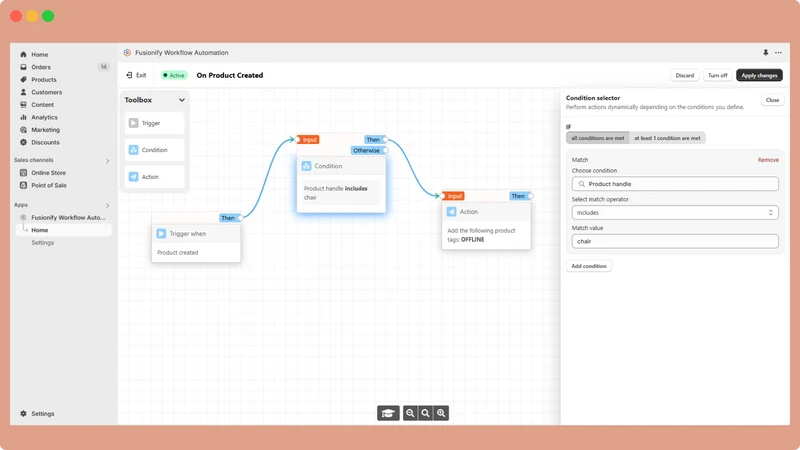The width and height of the screenshot is (800, 450).
Task: Zoom in the workflow canvas
Action: click(x=441, y=413)
